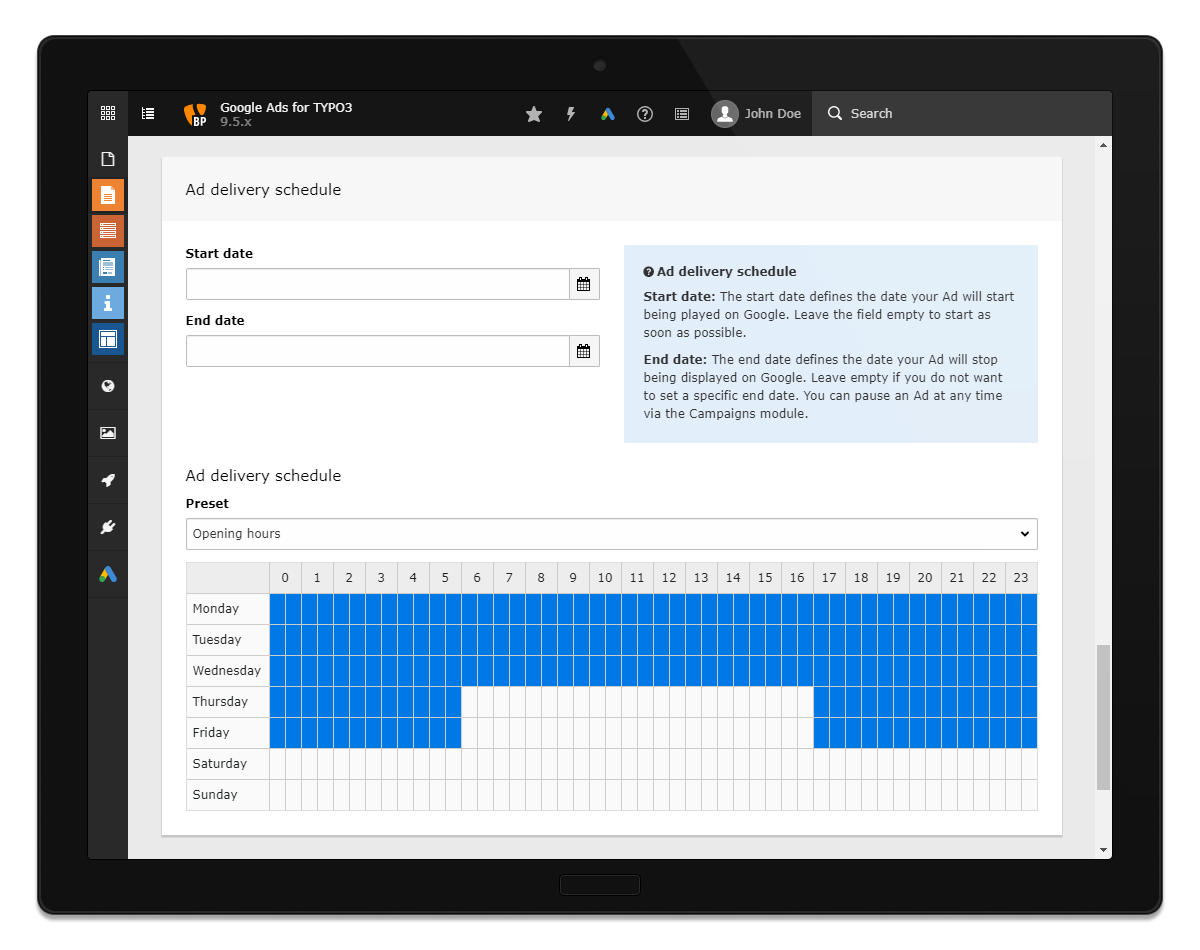1200x950 pixels.
Task: Open the system information toolbar icon
Action: tap(682, 114)
